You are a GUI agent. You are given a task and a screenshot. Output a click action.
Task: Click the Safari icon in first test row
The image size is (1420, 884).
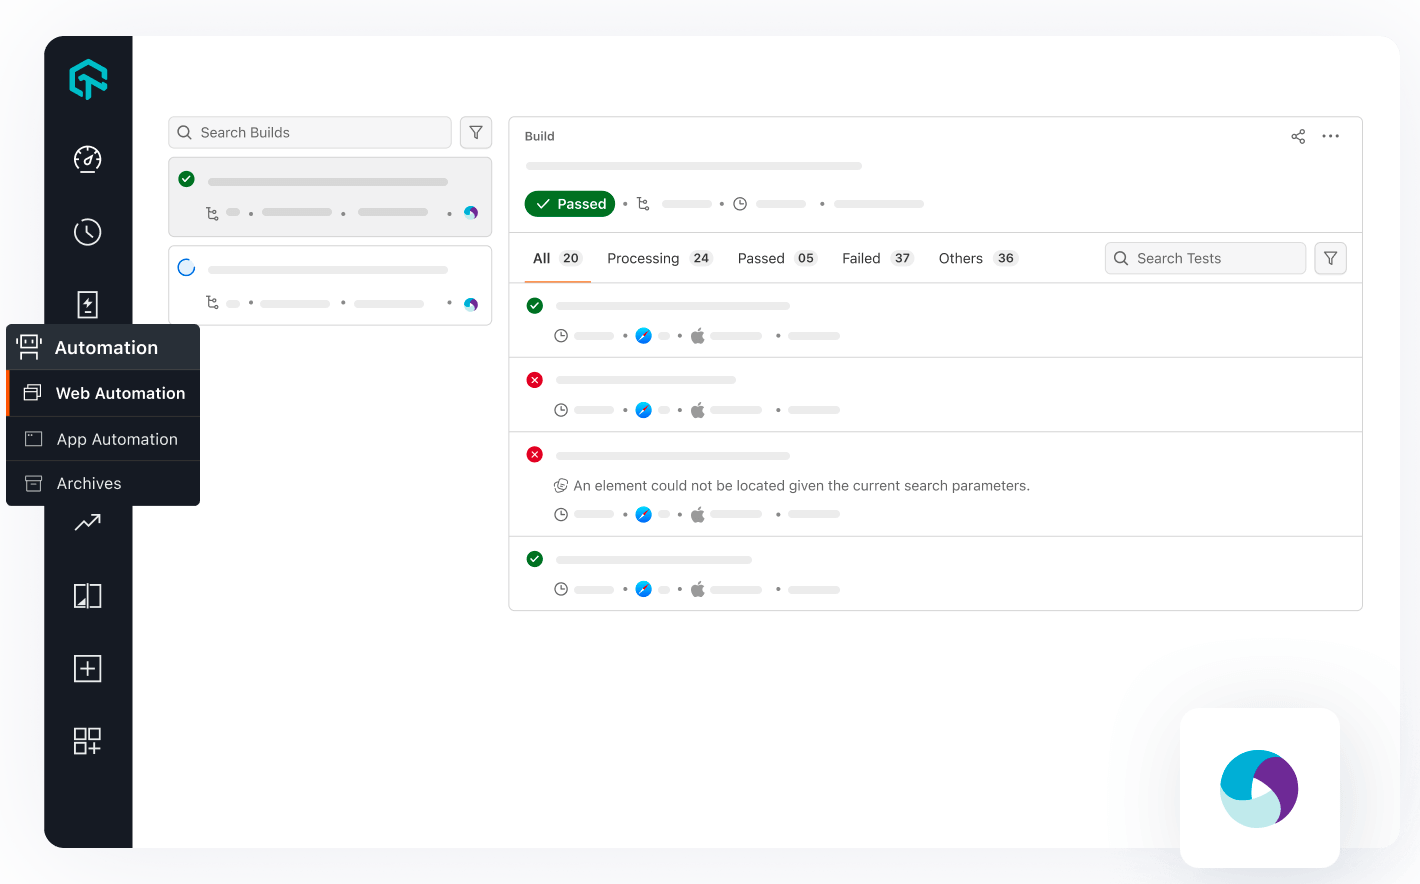click(x=644, y=336)
